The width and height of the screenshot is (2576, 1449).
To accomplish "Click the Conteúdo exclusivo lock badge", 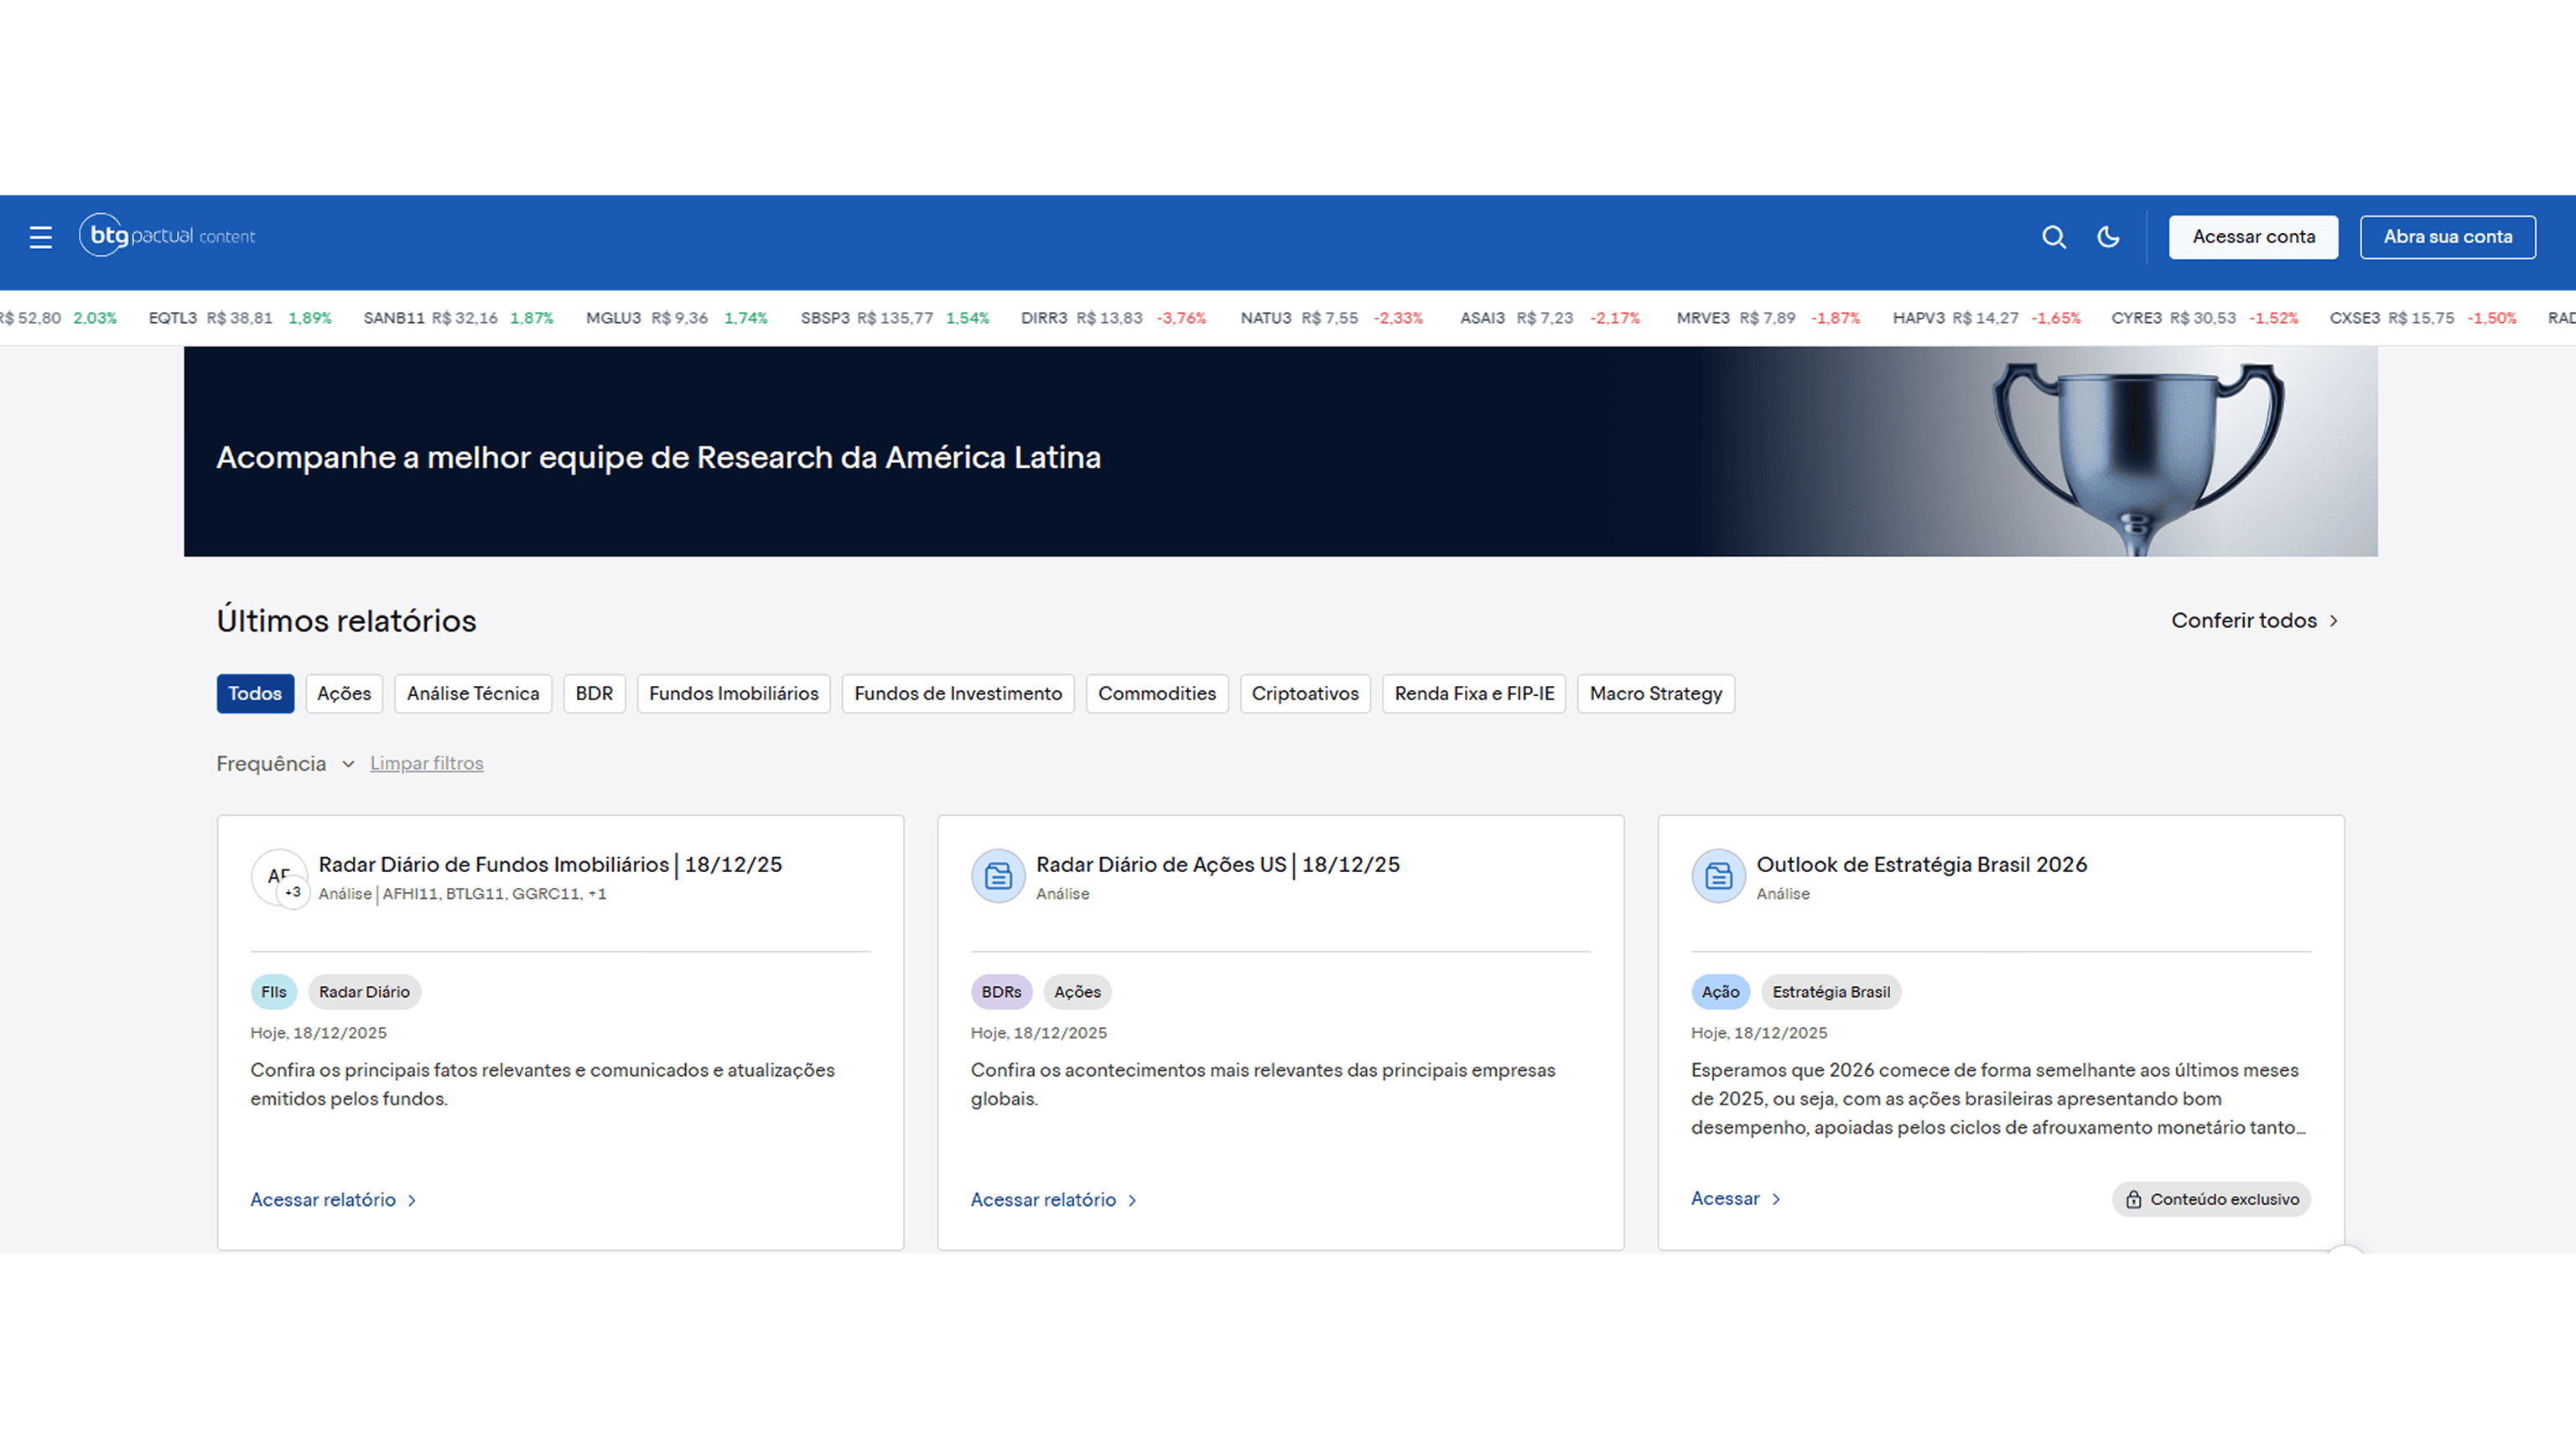I will (2211, 1199).
